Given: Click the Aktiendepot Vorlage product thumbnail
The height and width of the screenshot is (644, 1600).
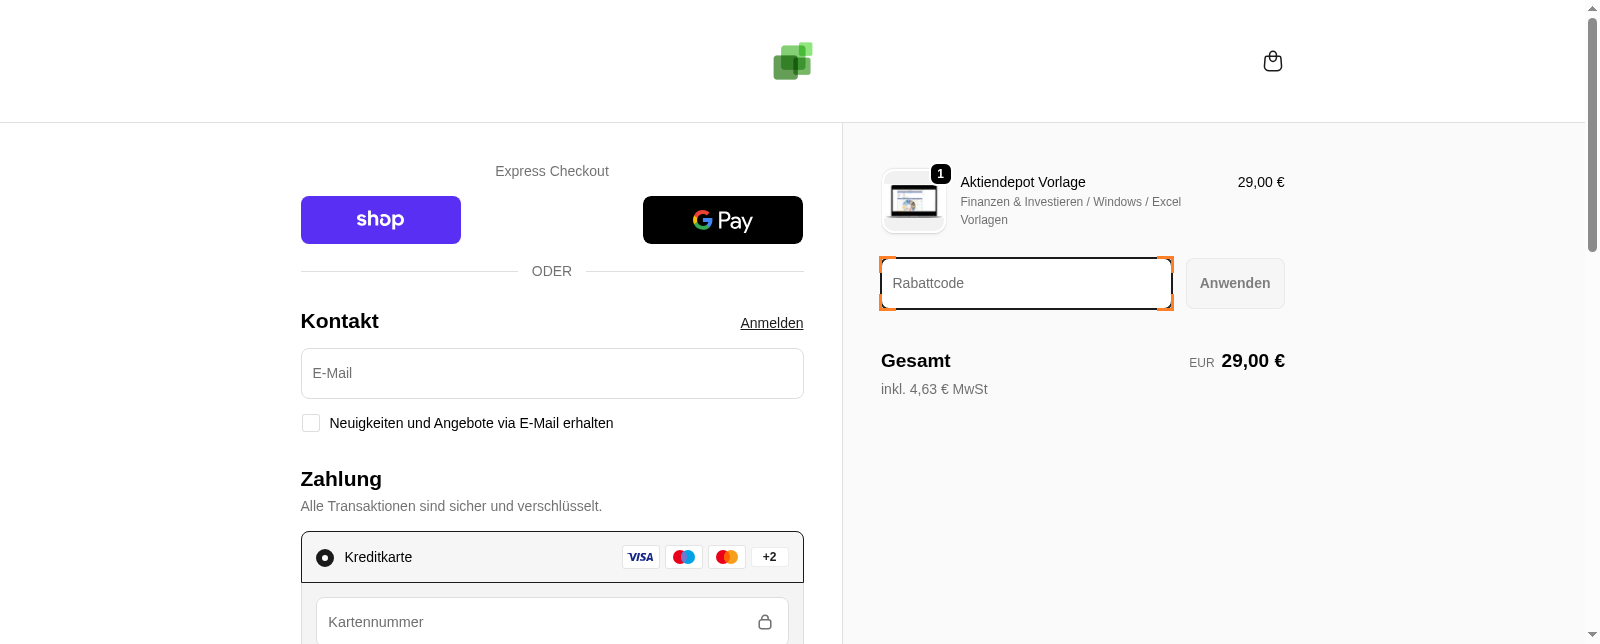Looking at the screenshot, I should [x=914, y=201].
